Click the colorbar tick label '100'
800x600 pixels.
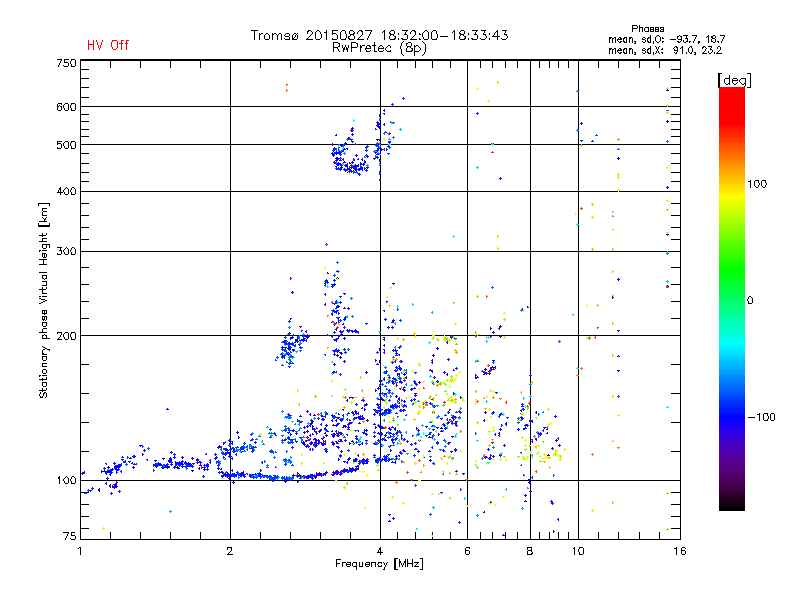(x=757, y=184)
